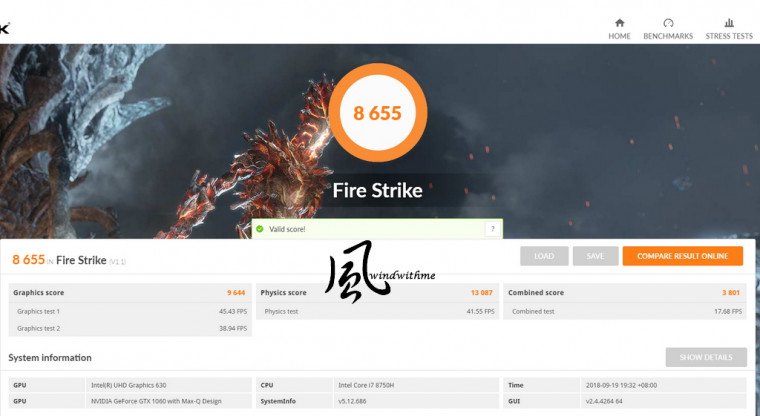
Task: Click the Combined test FPS row
Action: (625, 311)
